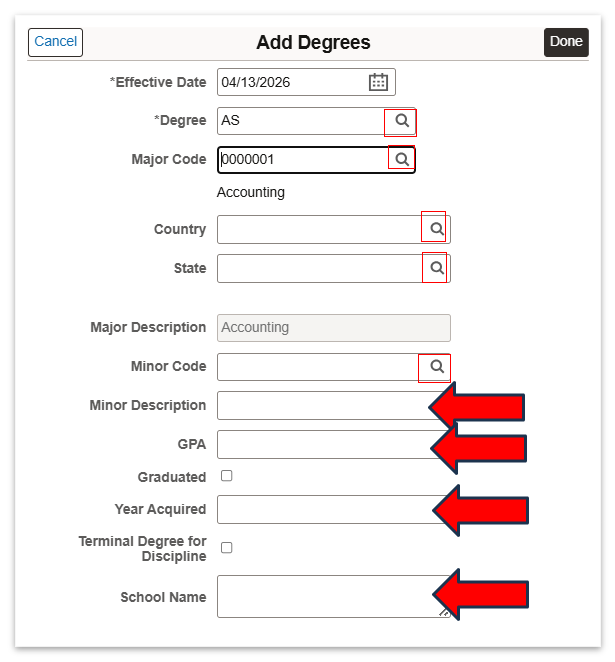This screenshot has height=662, width=615.
Task: Click the Minor Description text box
Action: [x=320, y=405]
